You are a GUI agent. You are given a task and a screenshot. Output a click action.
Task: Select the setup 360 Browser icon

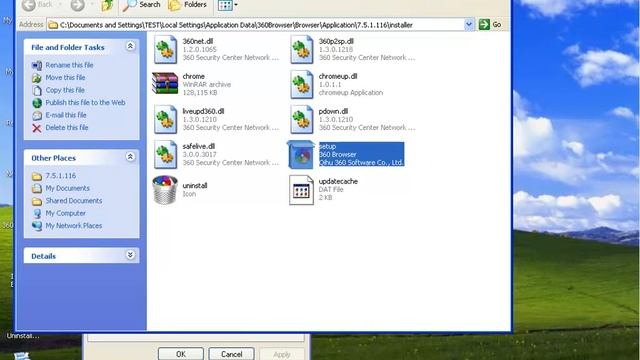click(x=301, y=155)
